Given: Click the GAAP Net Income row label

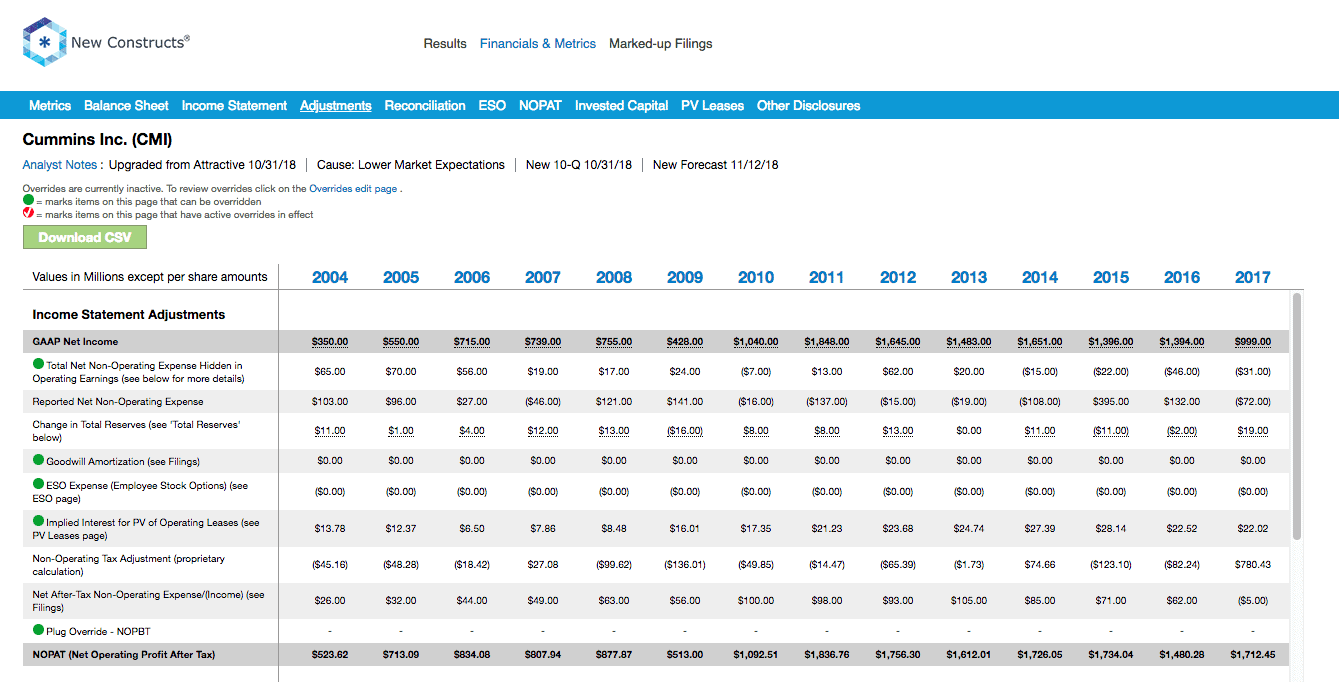Looking at the screenshot, I should pos(75,342).
